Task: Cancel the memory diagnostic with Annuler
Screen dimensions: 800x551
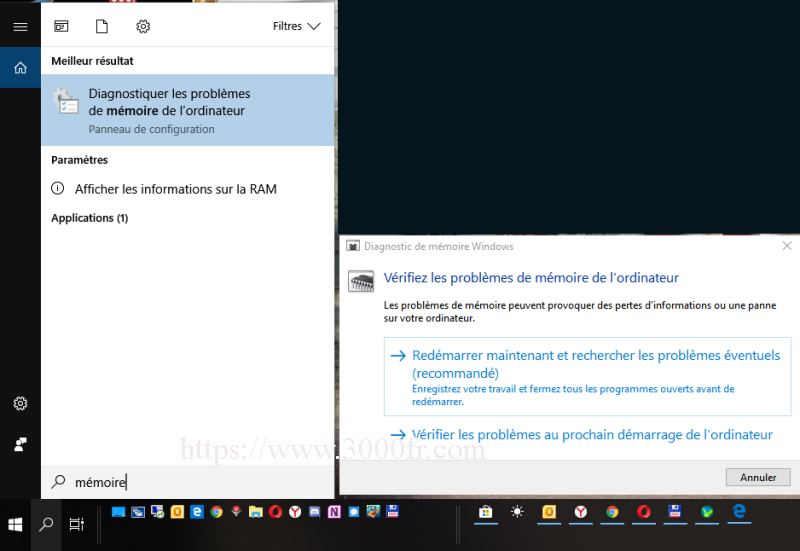Action: tap(758, 478)
